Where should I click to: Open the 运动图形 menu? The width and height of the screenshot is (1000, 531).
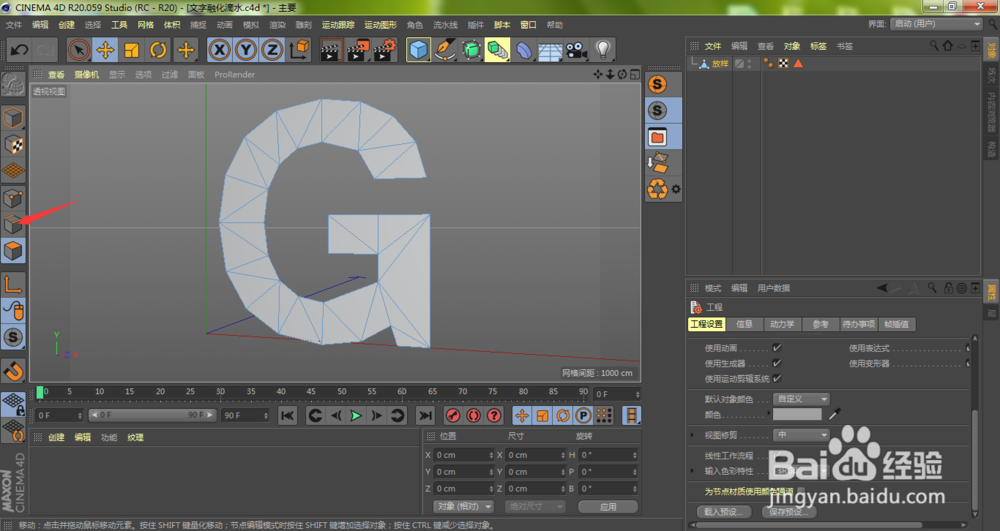pyautogui.click(x=379, y=24)
